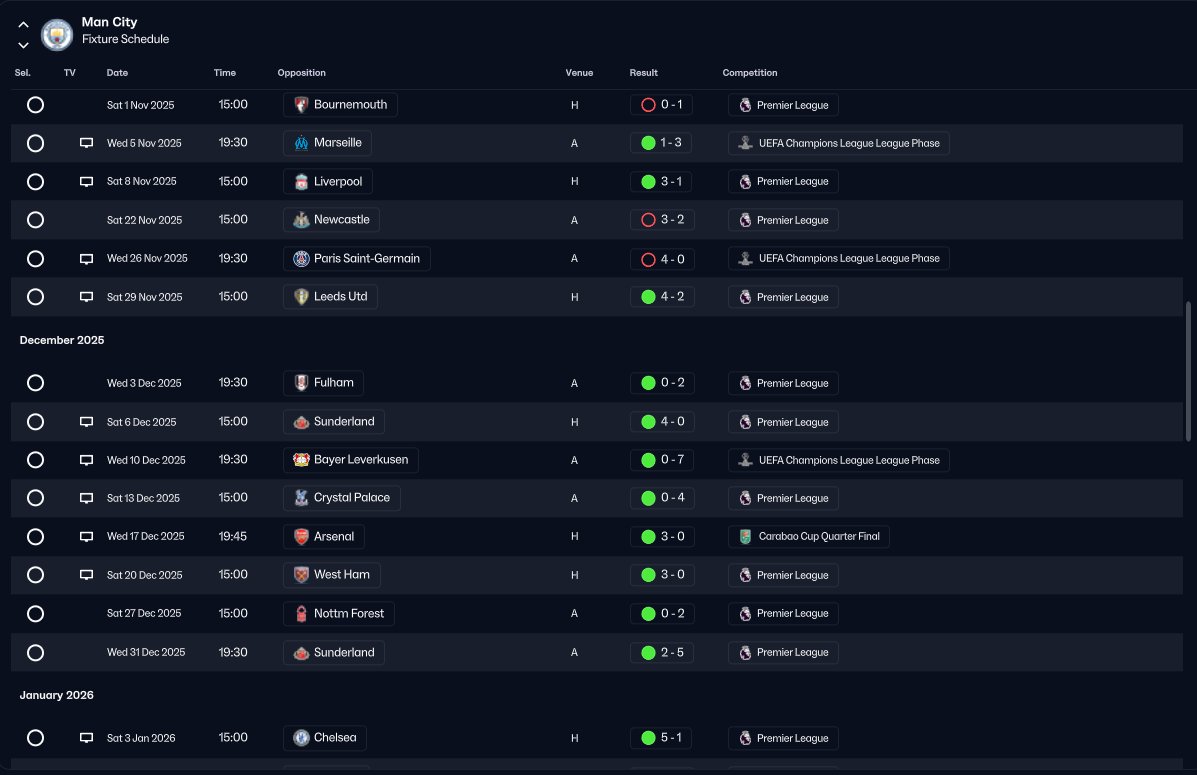Open Fulham club link

click(x=324, y=383)
